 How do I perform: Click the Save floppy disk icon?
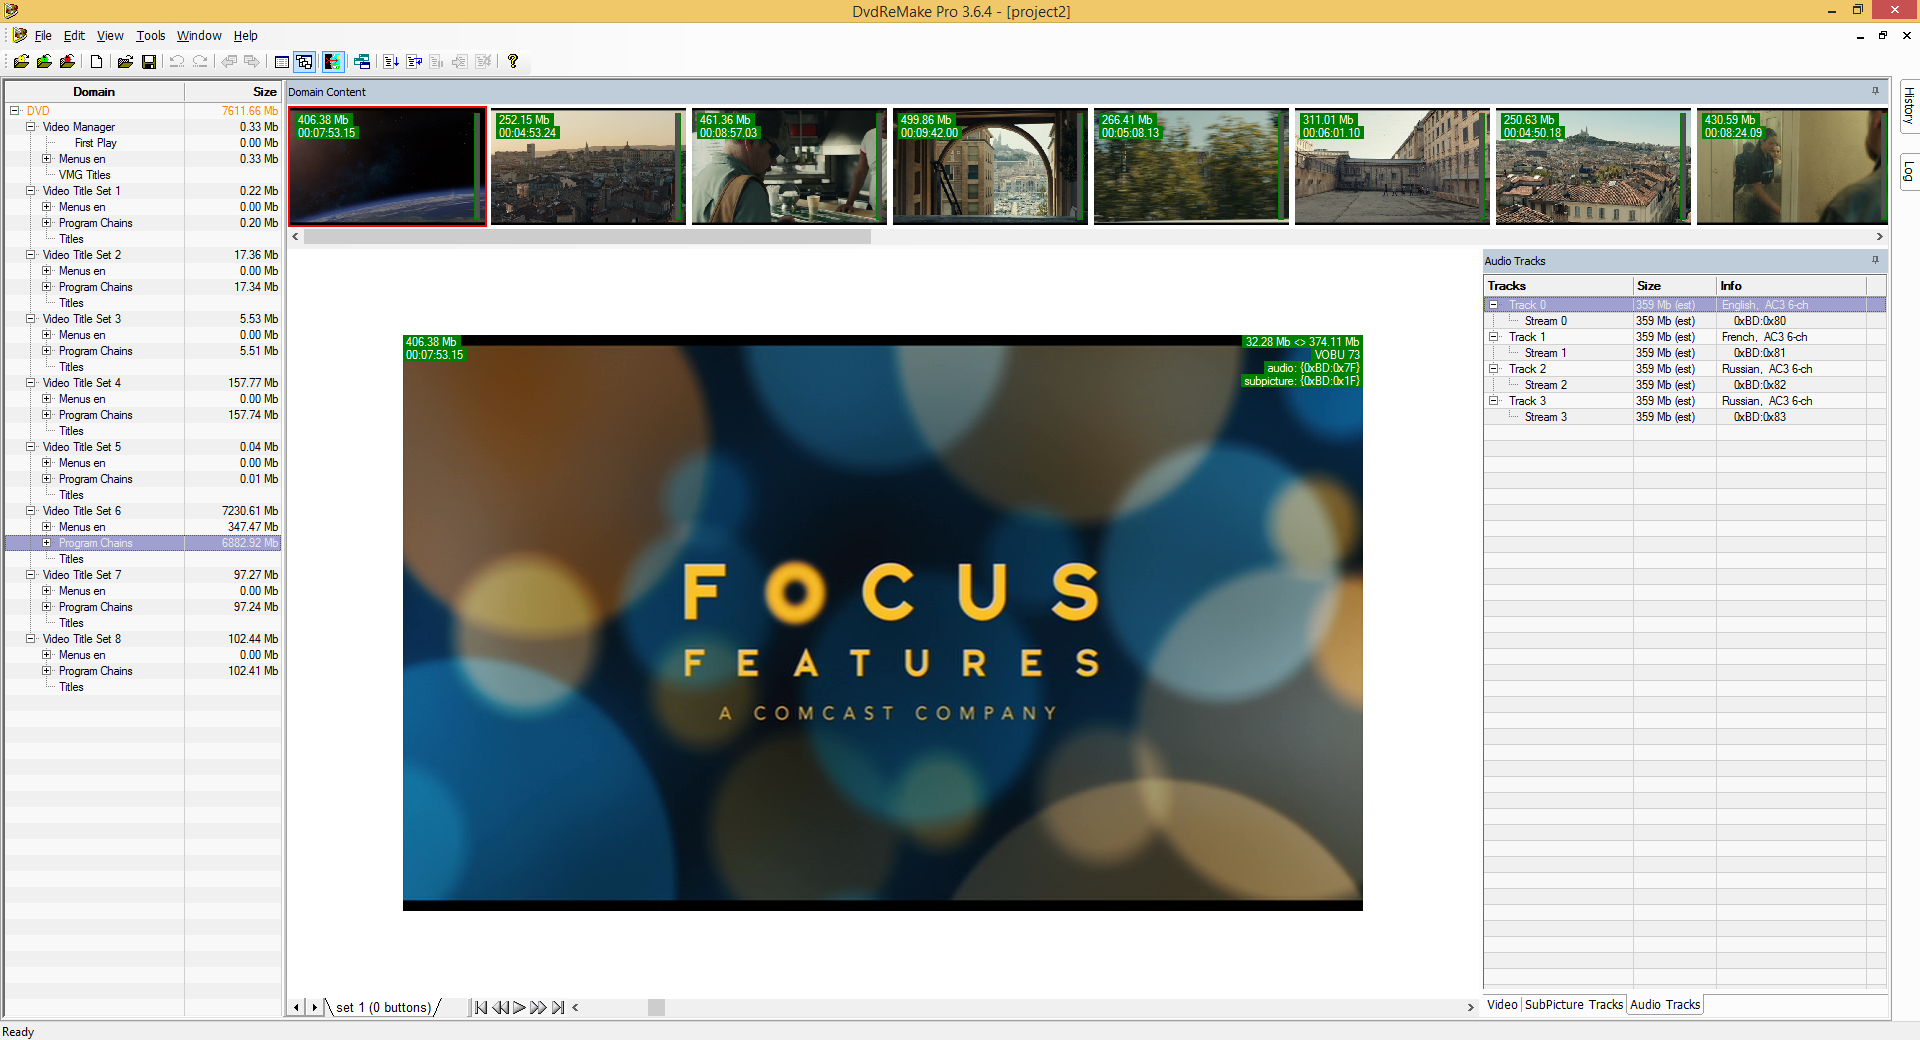point(149,62)
